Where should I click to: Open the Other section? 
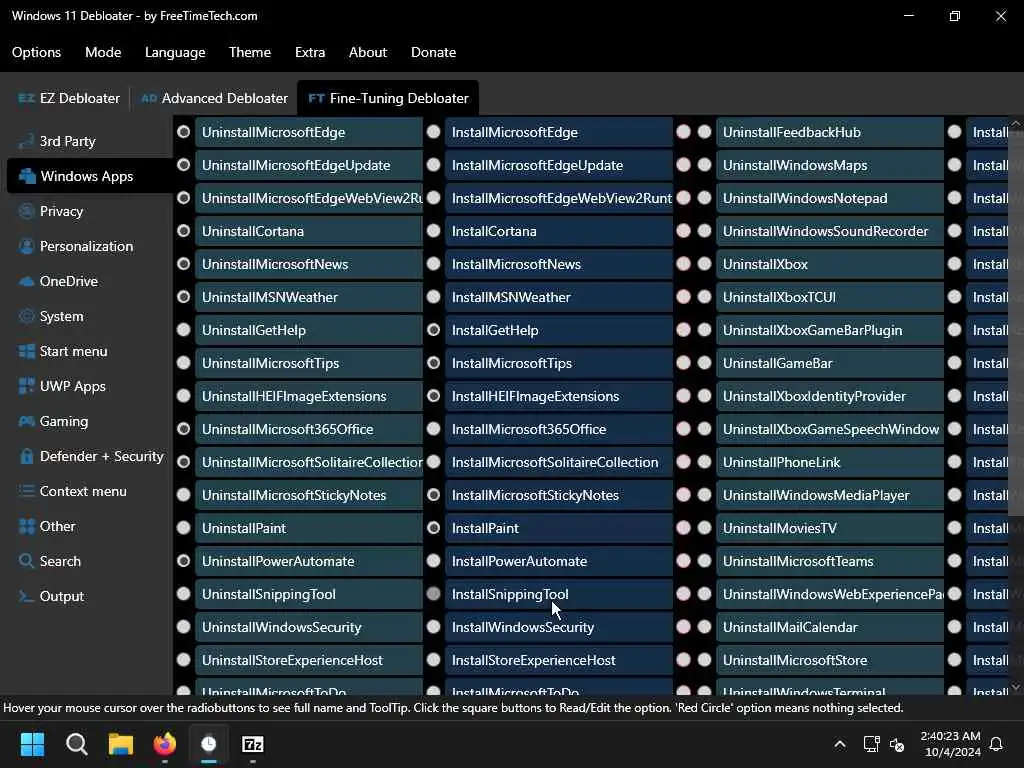click(47, 526)
